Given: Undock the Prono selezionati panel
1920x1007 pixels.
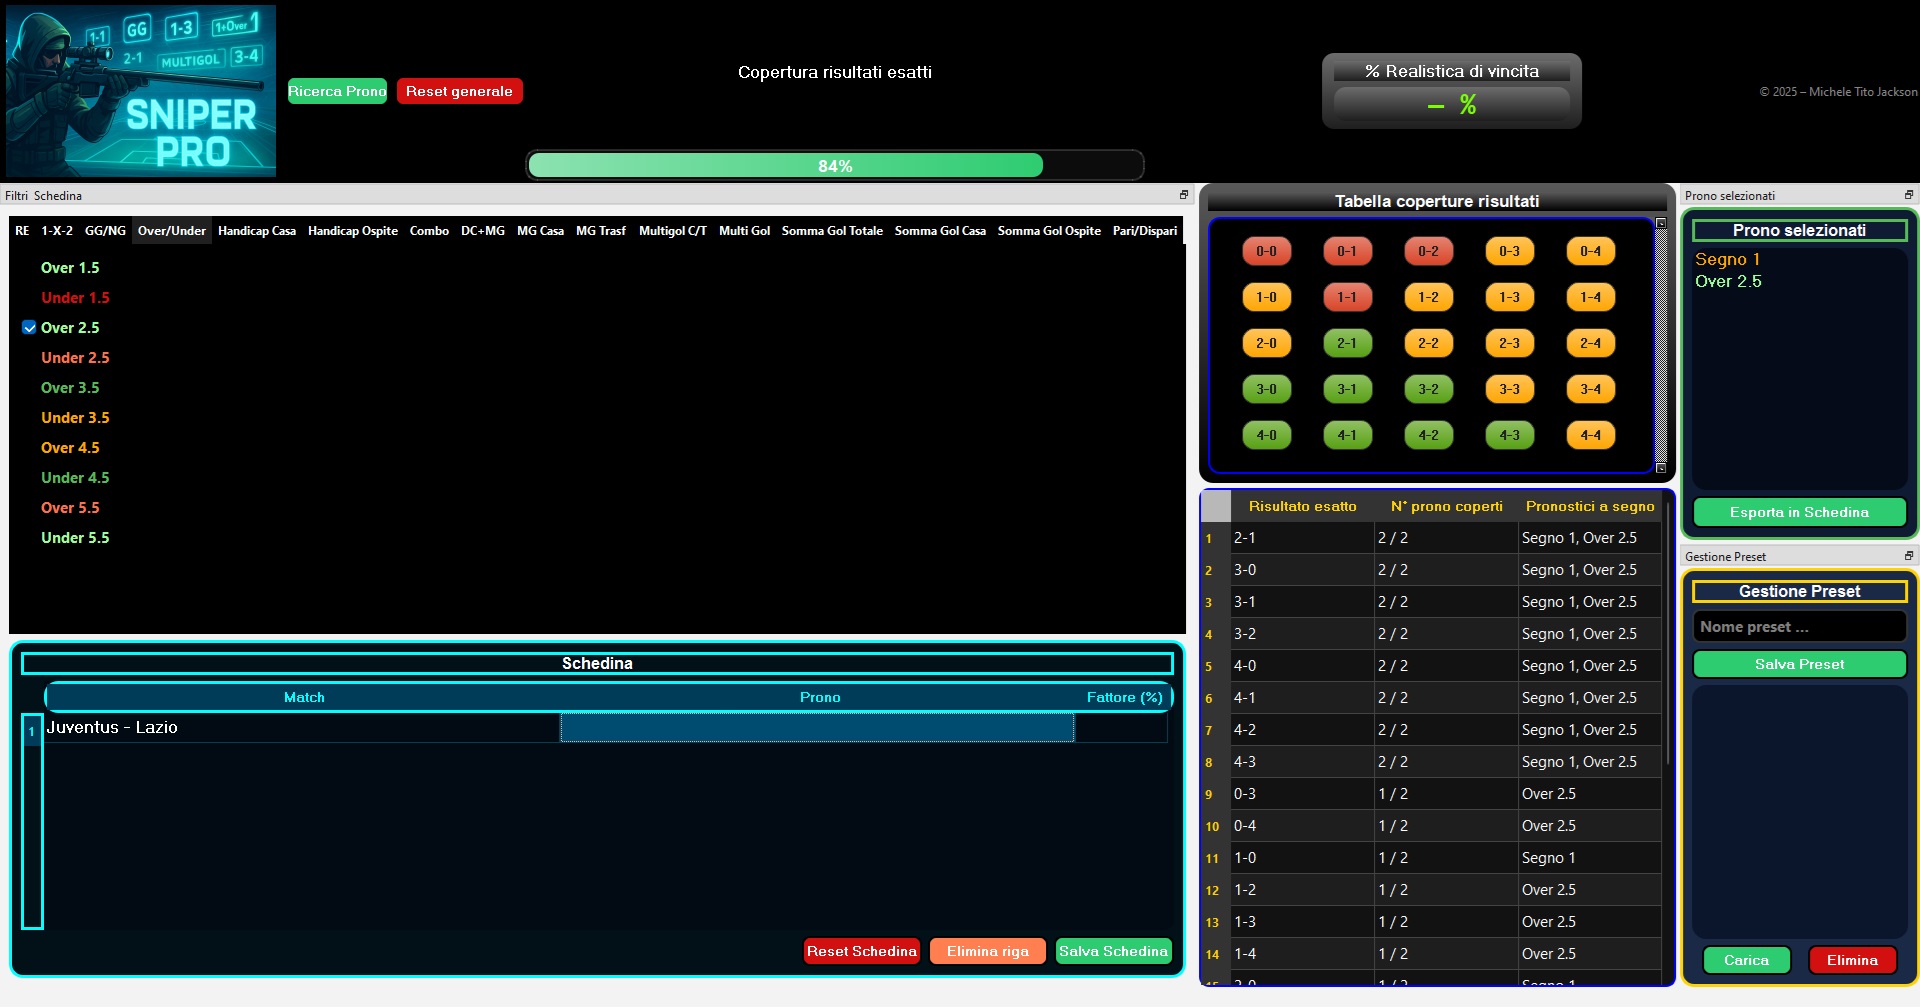Looking at the screenshot, I should click(x=1911, y=195).
